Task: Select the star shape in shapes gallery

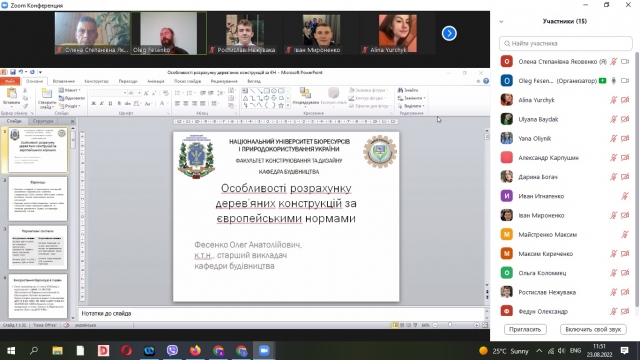Action: (x=281, y=105)
